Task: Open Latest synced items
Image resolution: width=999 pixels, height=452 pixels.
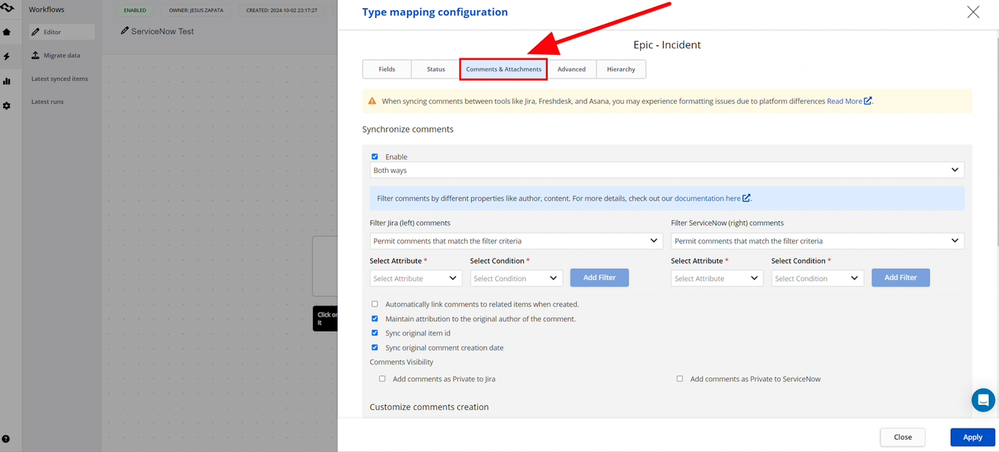Action: coord(60,78)
